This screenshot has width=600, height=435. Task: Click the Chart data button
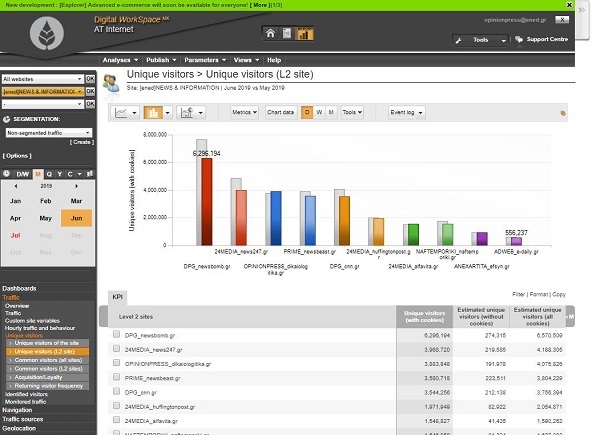(x=280, y=112)
